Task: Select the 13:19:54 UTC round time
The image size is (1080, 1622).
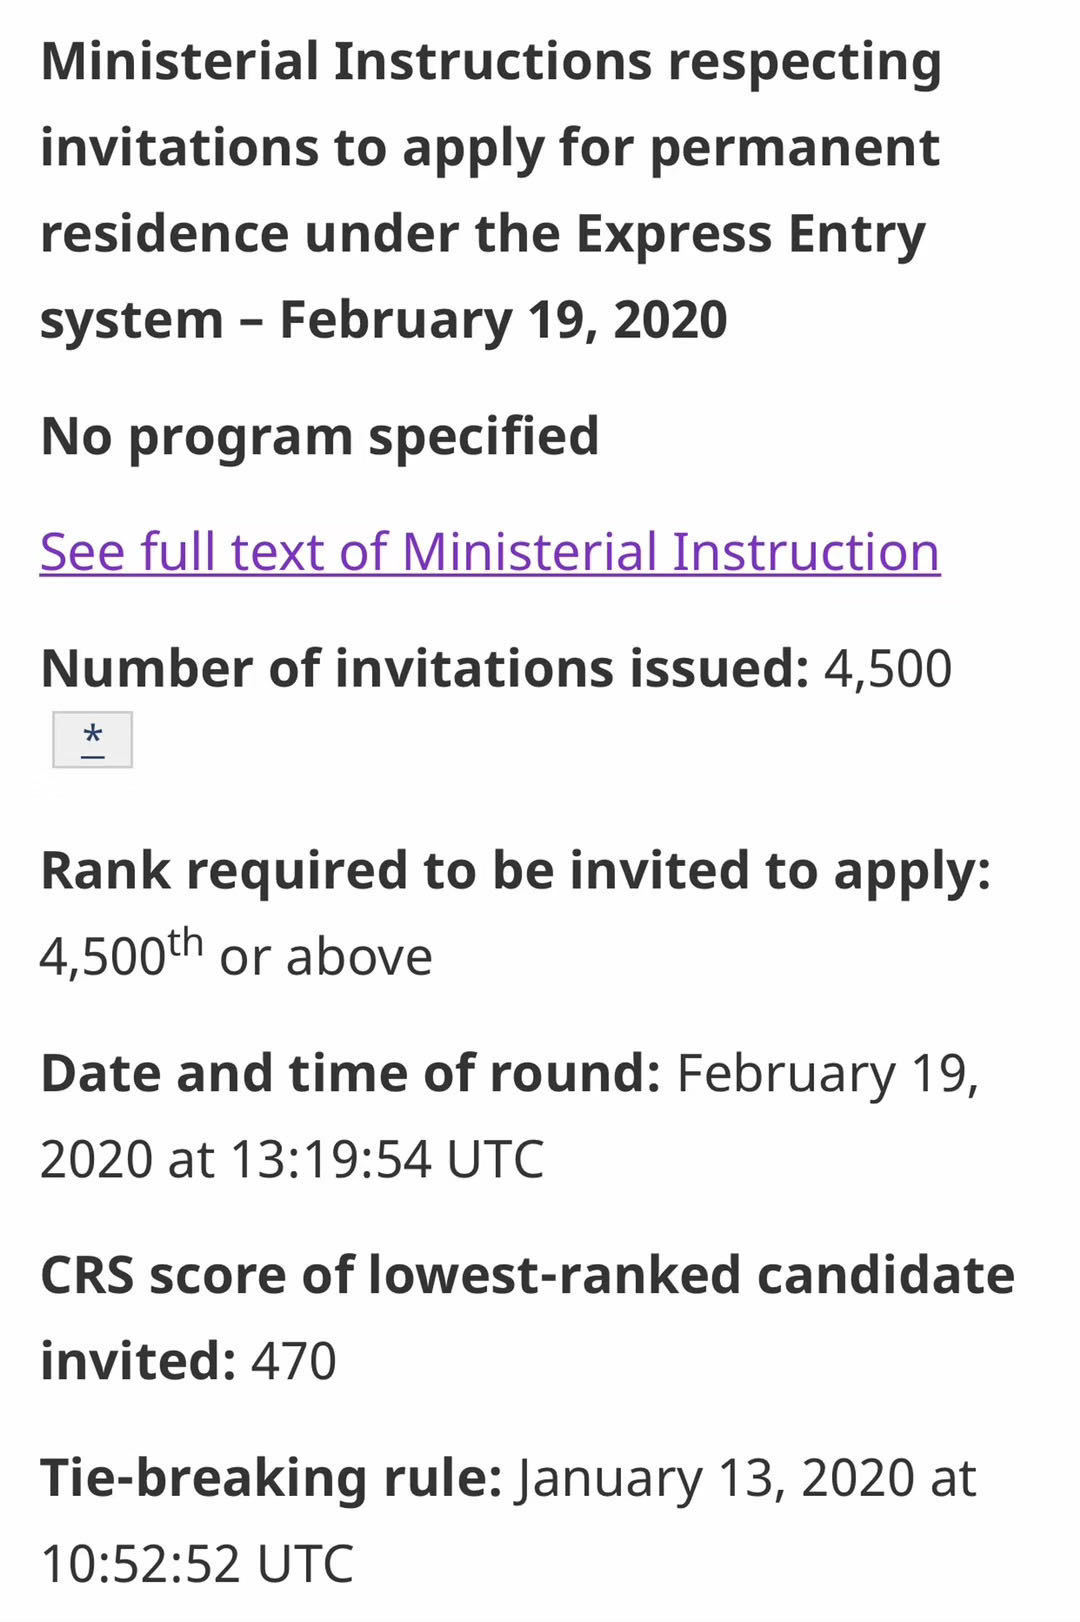Action: (387, 1160)
